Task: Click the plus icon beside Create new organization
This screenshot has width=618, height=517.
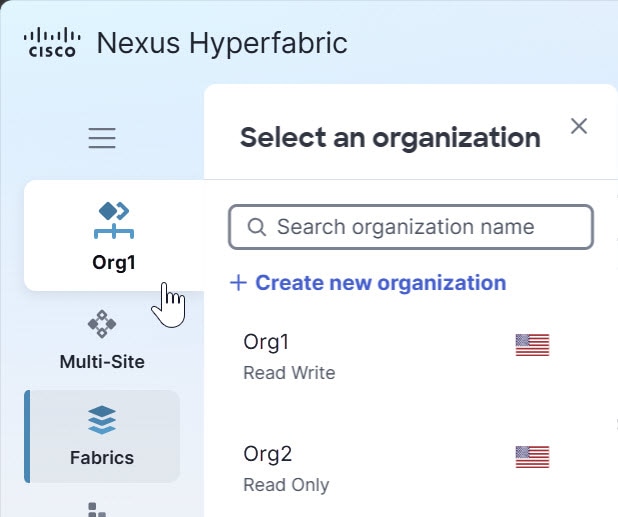Action: [x=238, y=283]
